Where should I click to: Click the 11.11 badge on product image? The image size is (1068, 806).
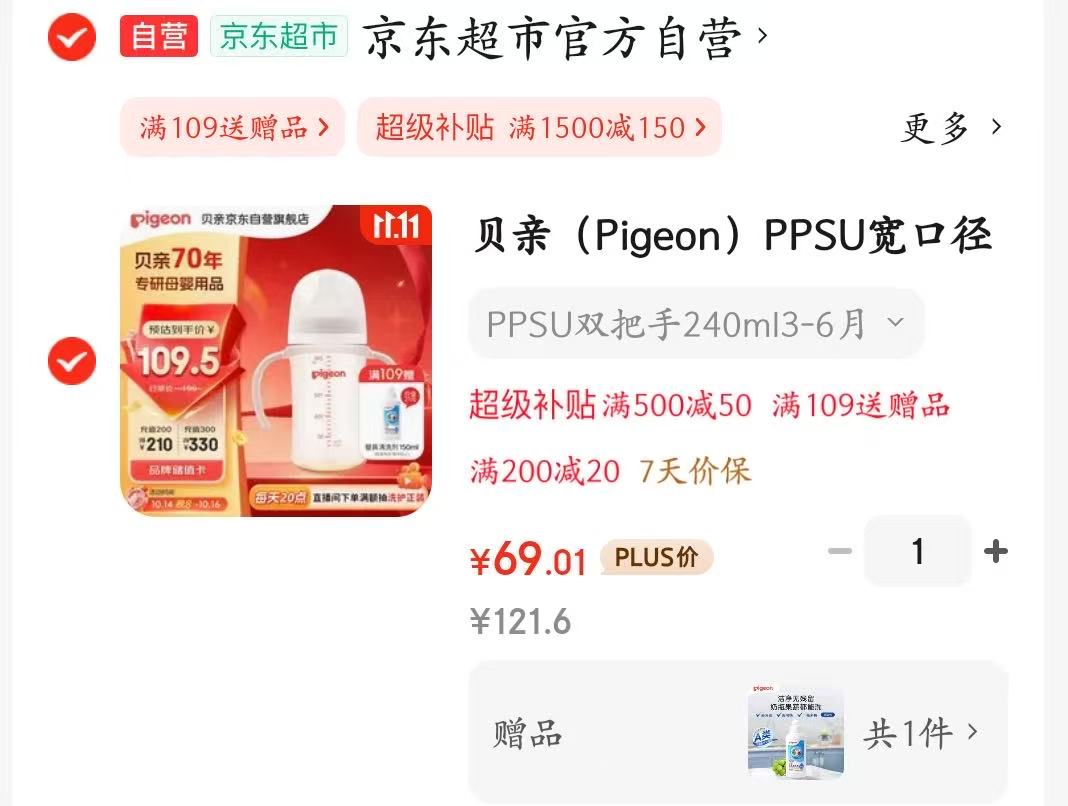pyautogui.click(x=396, y=225)
